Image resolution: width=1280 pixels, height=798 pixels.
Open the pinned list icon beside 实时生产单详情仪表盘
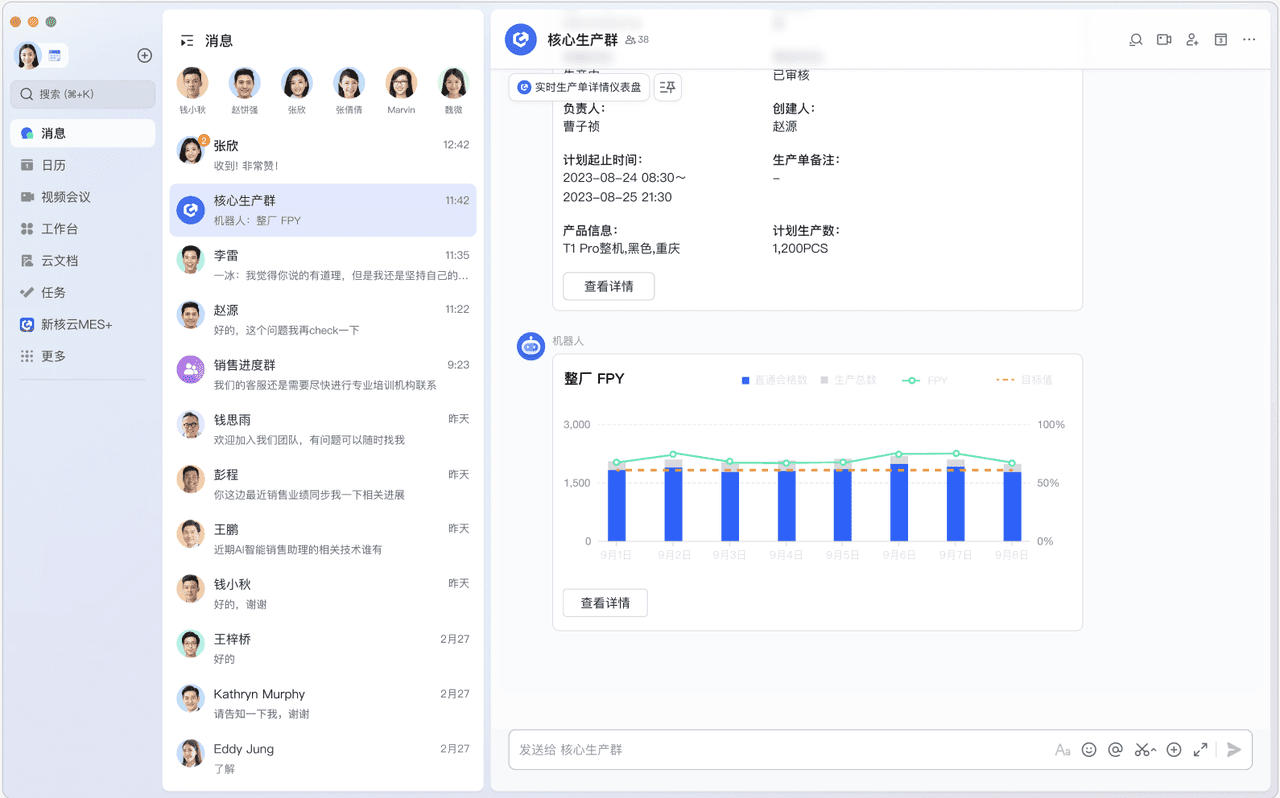point(668,87)
